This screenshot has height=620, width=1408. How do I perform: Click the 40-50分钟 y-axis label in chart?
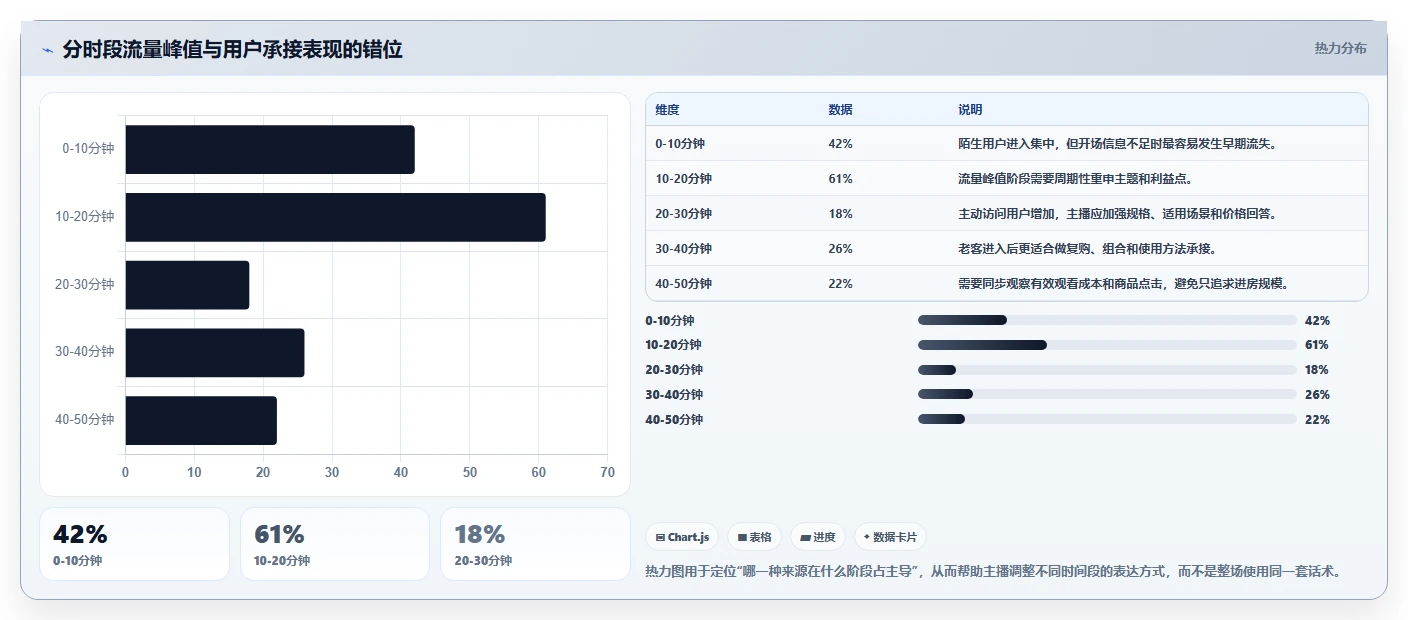coord(85,420)
